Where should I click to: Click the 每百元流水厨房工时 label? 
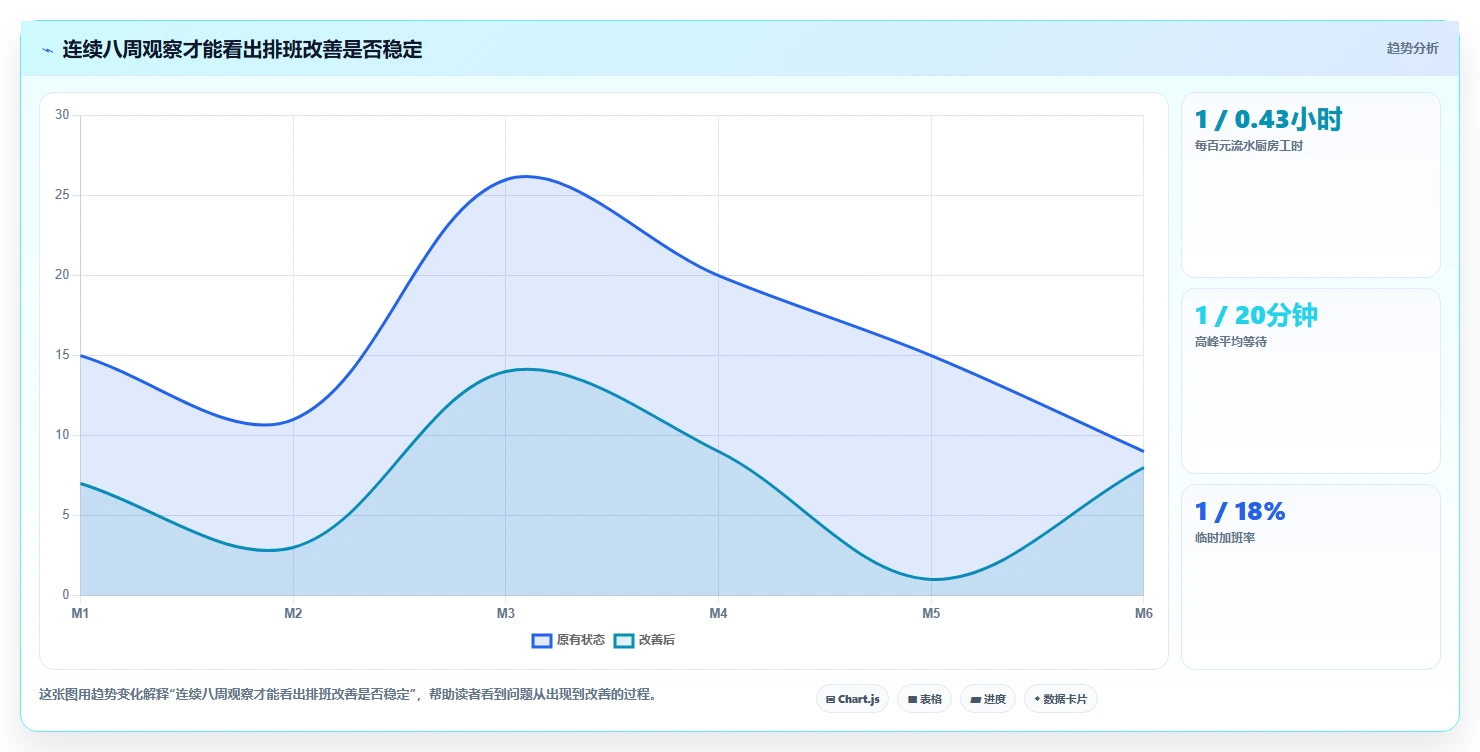1249,146
